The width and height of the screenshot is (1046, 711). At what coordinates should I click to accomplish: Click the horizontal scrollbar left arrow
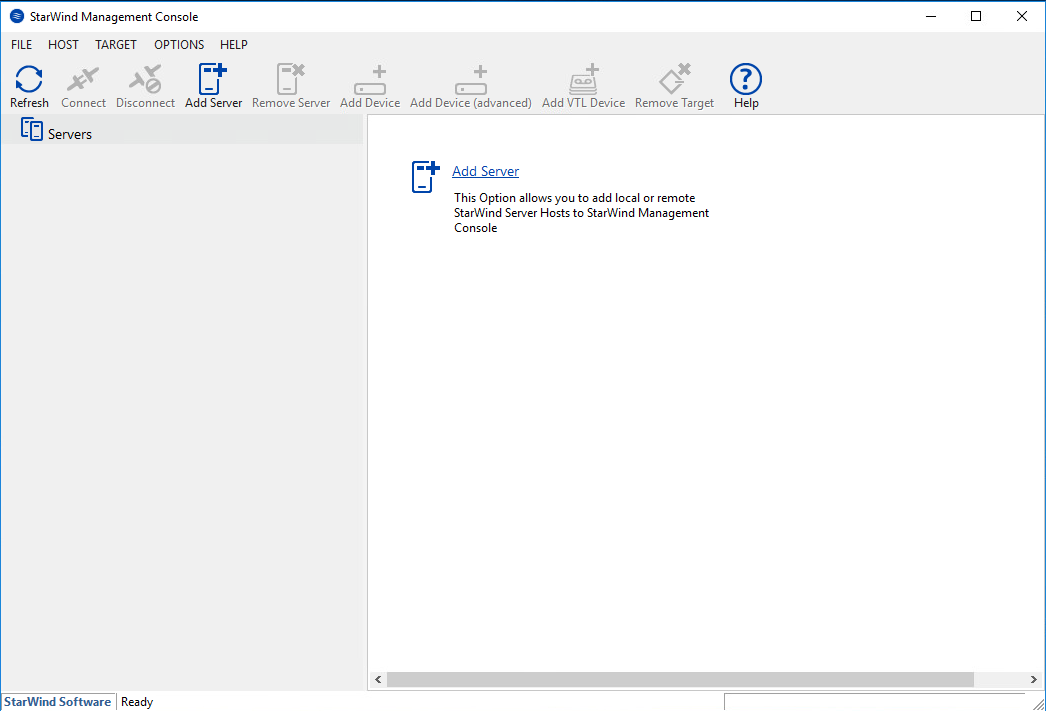point(378,680)
